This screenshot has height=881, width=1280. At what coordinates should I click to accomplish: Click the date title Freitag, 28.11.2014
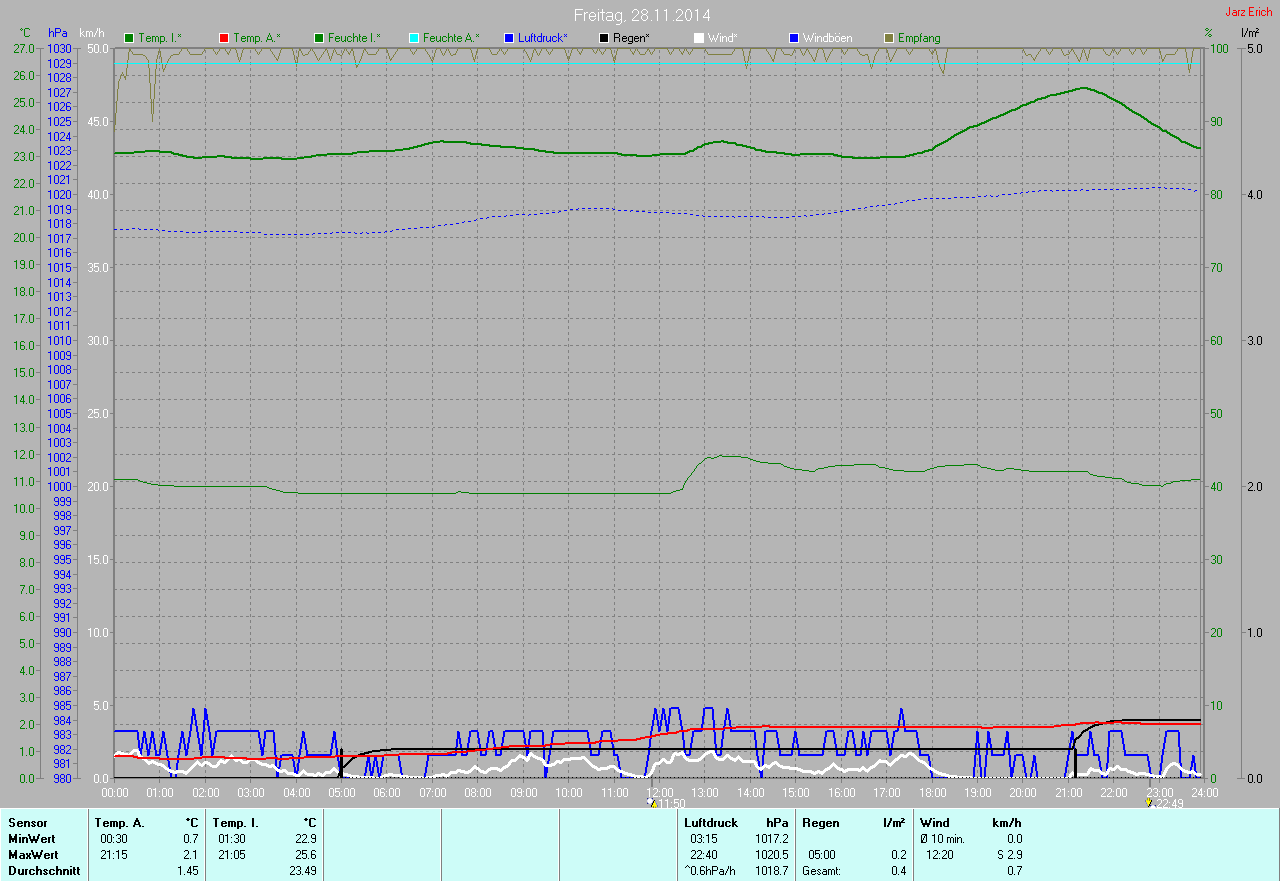pos(642,15)
